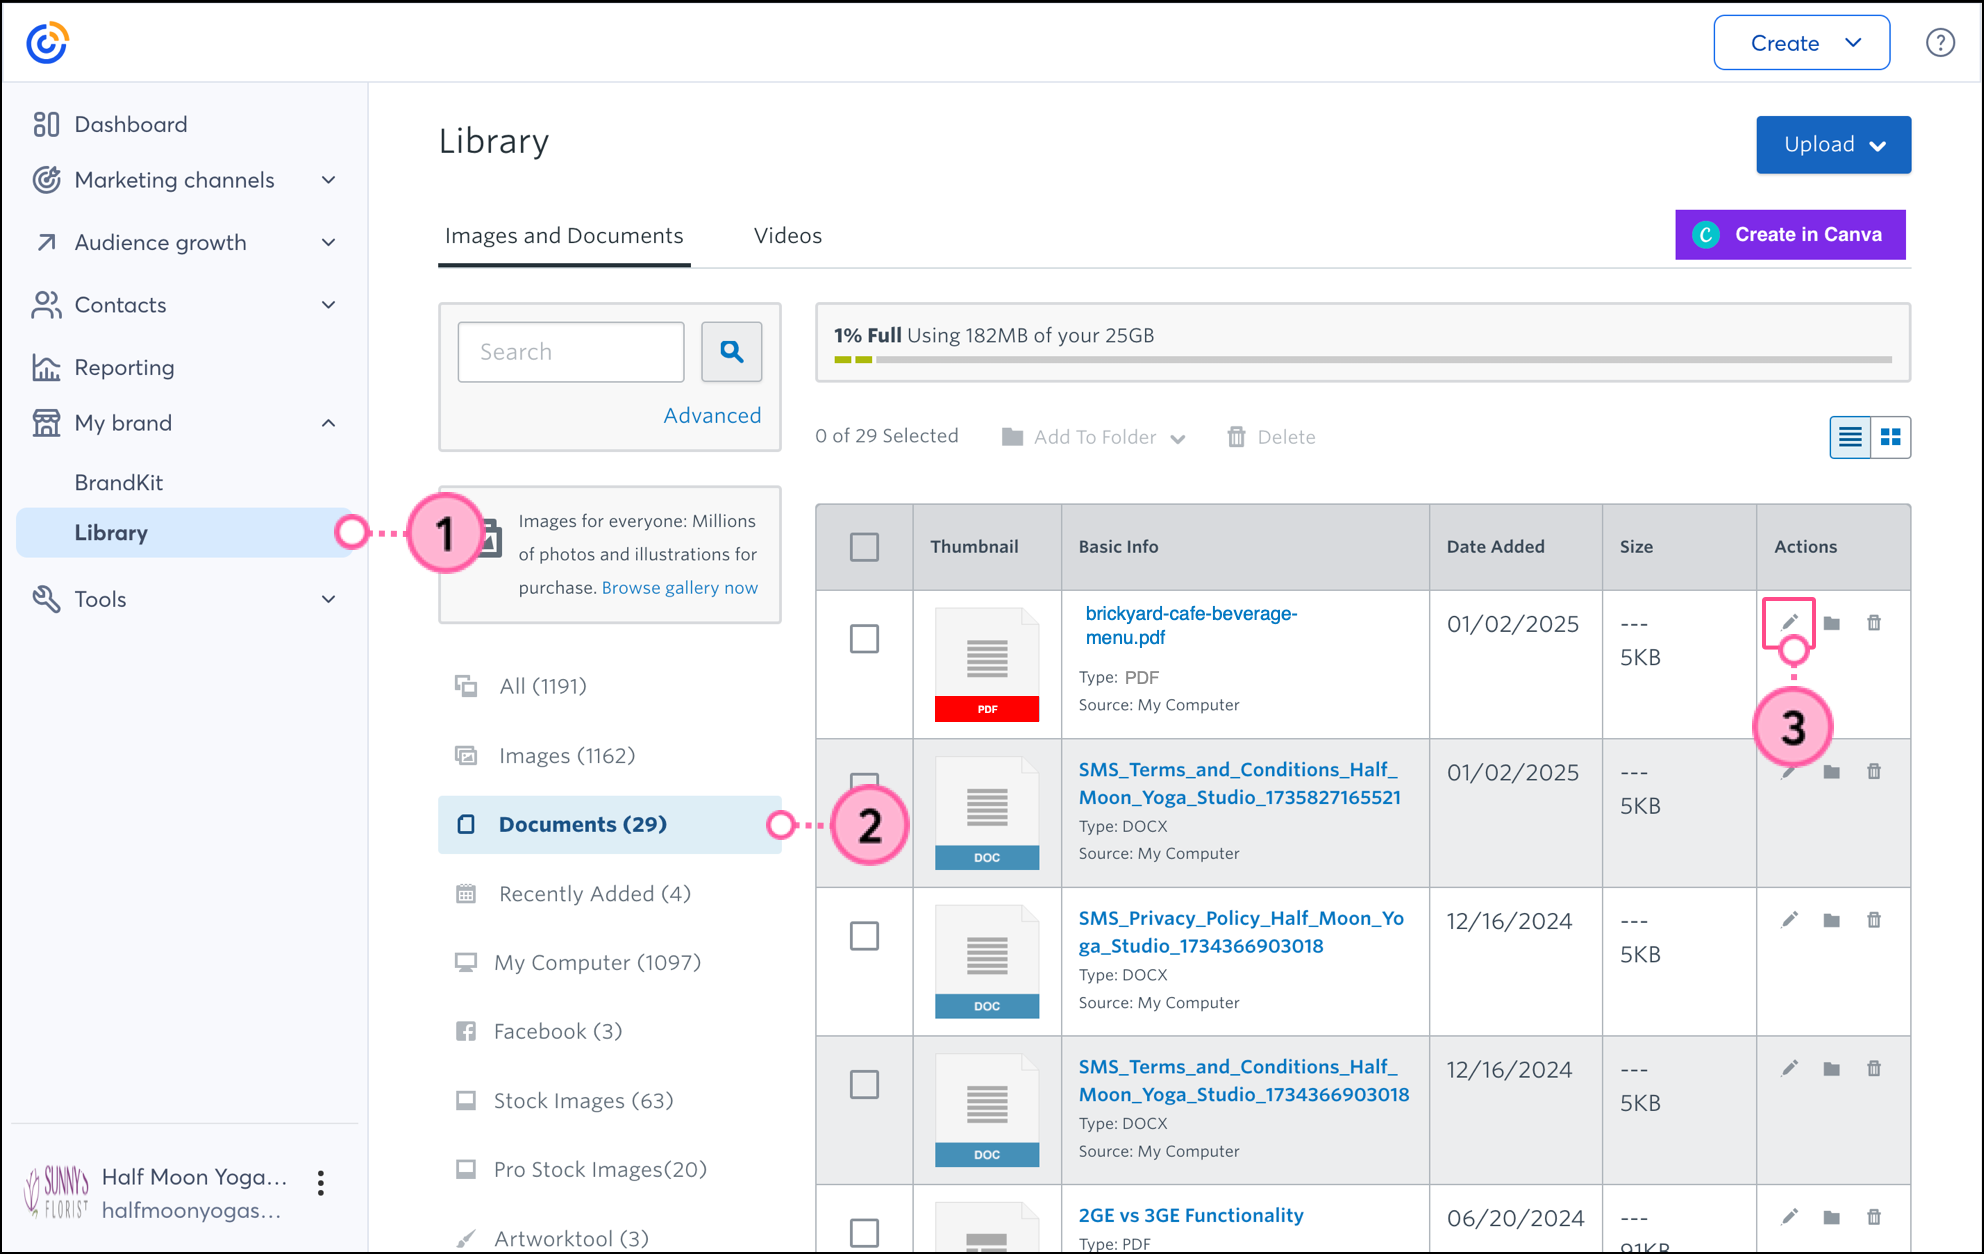Open the Create dropdown
This screenshot has width=1984, height=1254.
tap(1801, 43)
